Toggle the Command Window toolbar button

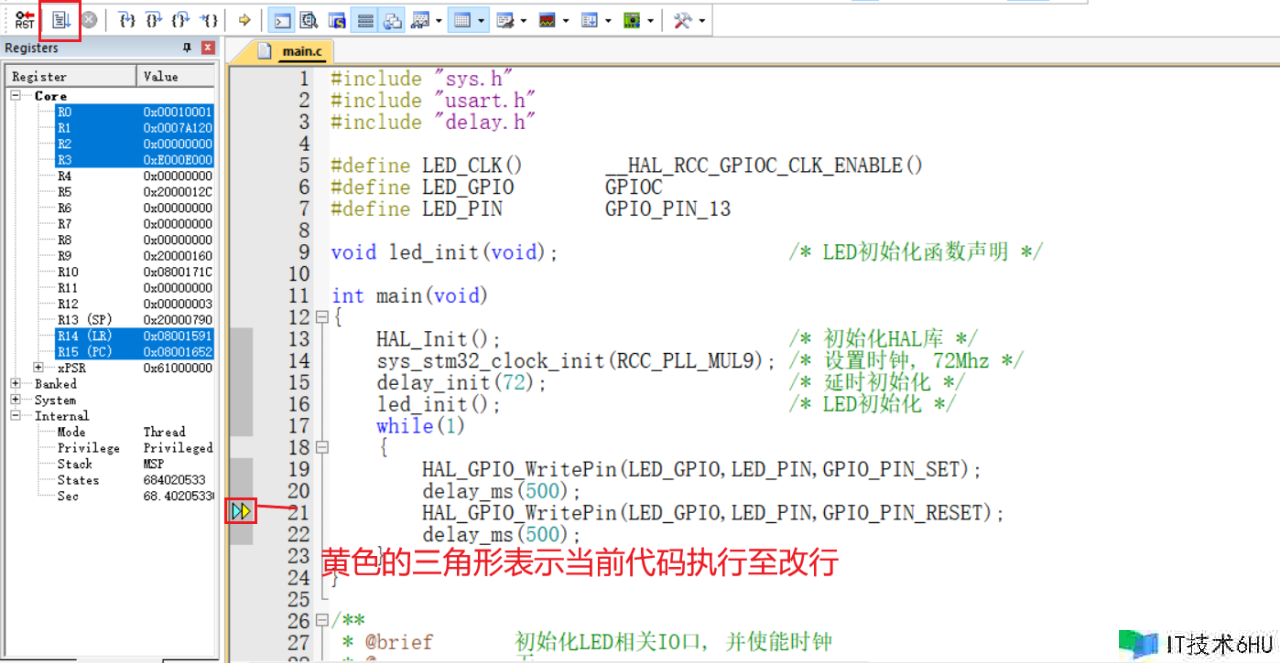[283, 20]
